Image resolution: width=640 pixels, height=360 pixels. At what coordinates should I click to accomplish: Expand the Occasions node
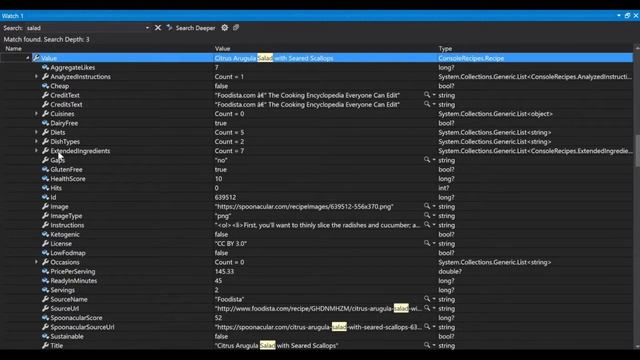click(x=36, y=262)
